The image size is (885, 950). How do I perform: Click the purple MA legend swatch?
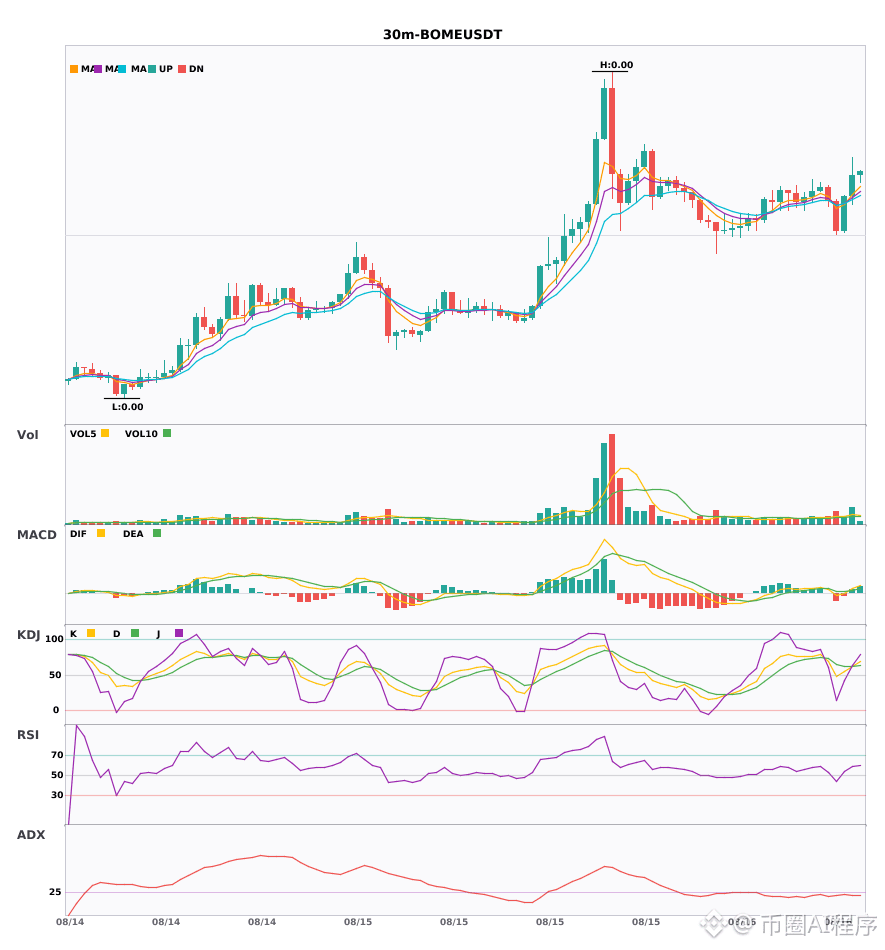[x=98, y=69]
